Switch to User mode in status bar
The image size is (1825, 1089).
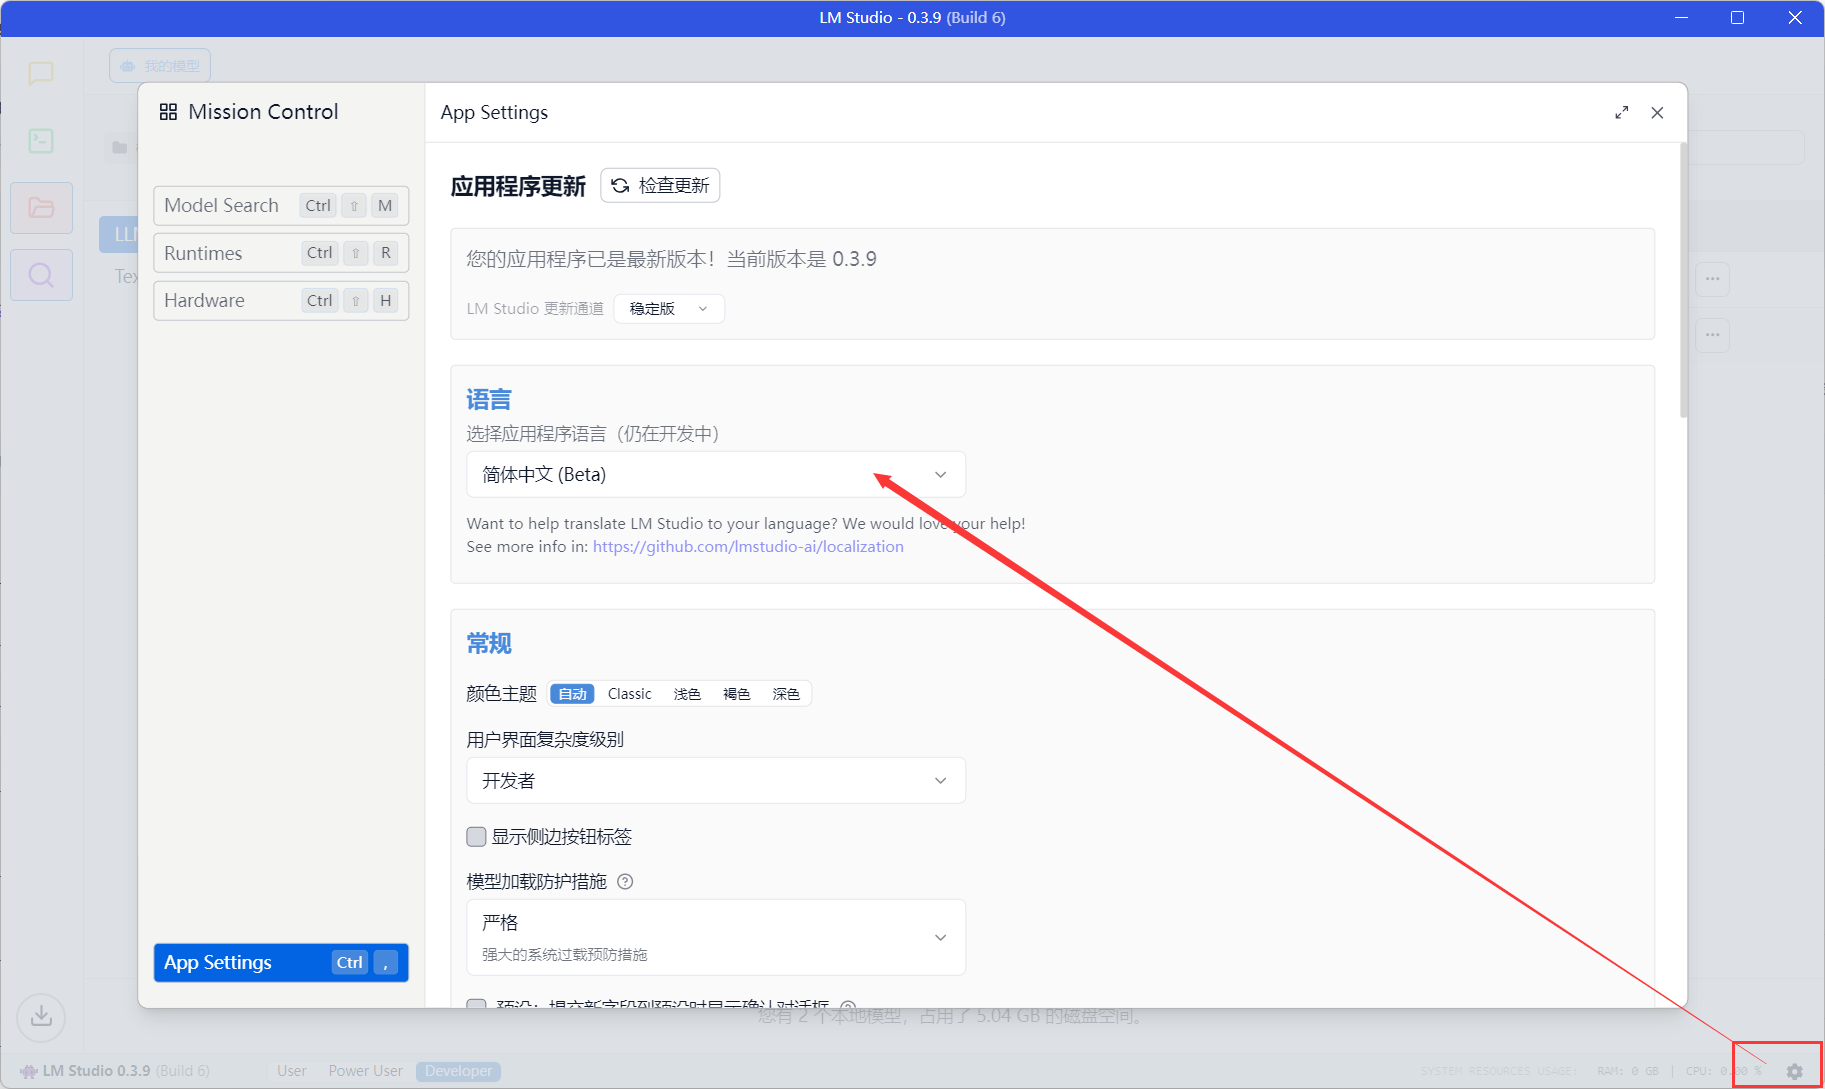pyautogui.click(x=292, y=1071)
